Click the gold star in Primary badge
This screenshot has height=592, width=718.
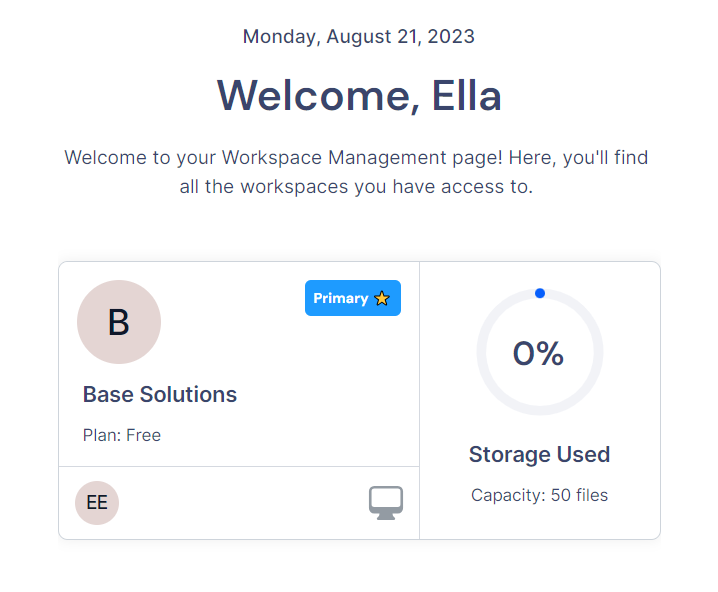tap(382, 298)
